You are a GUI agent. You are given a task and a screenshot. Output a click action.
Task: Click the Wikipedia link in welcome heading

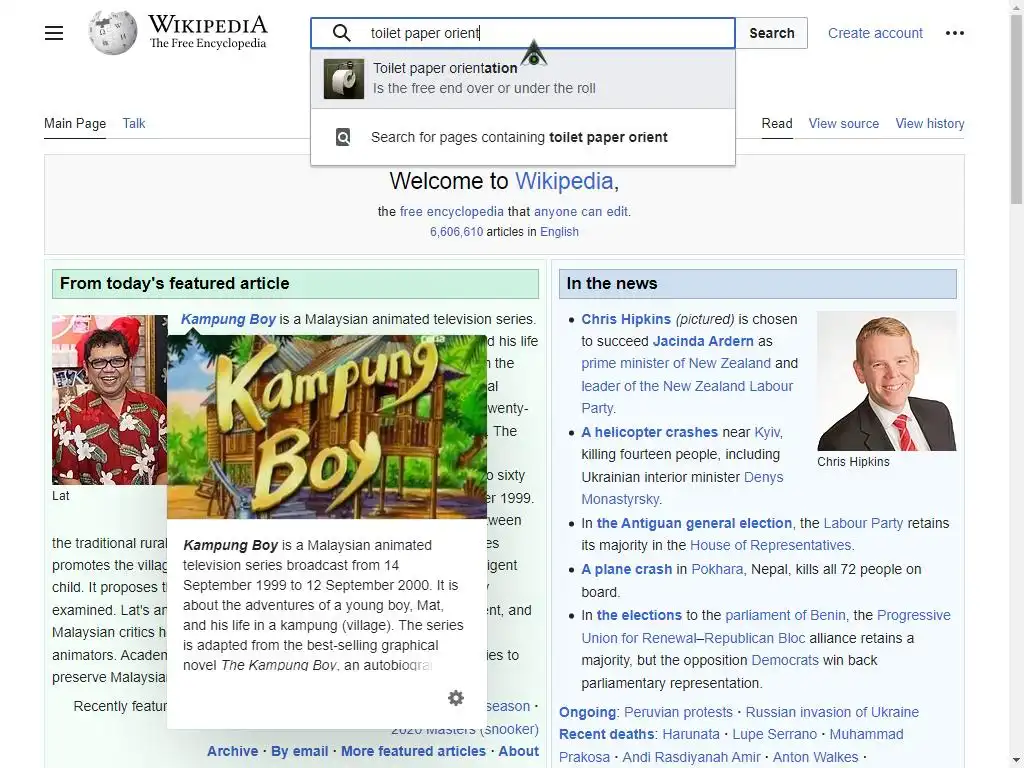pyautogui.click(x=564, y=181)
